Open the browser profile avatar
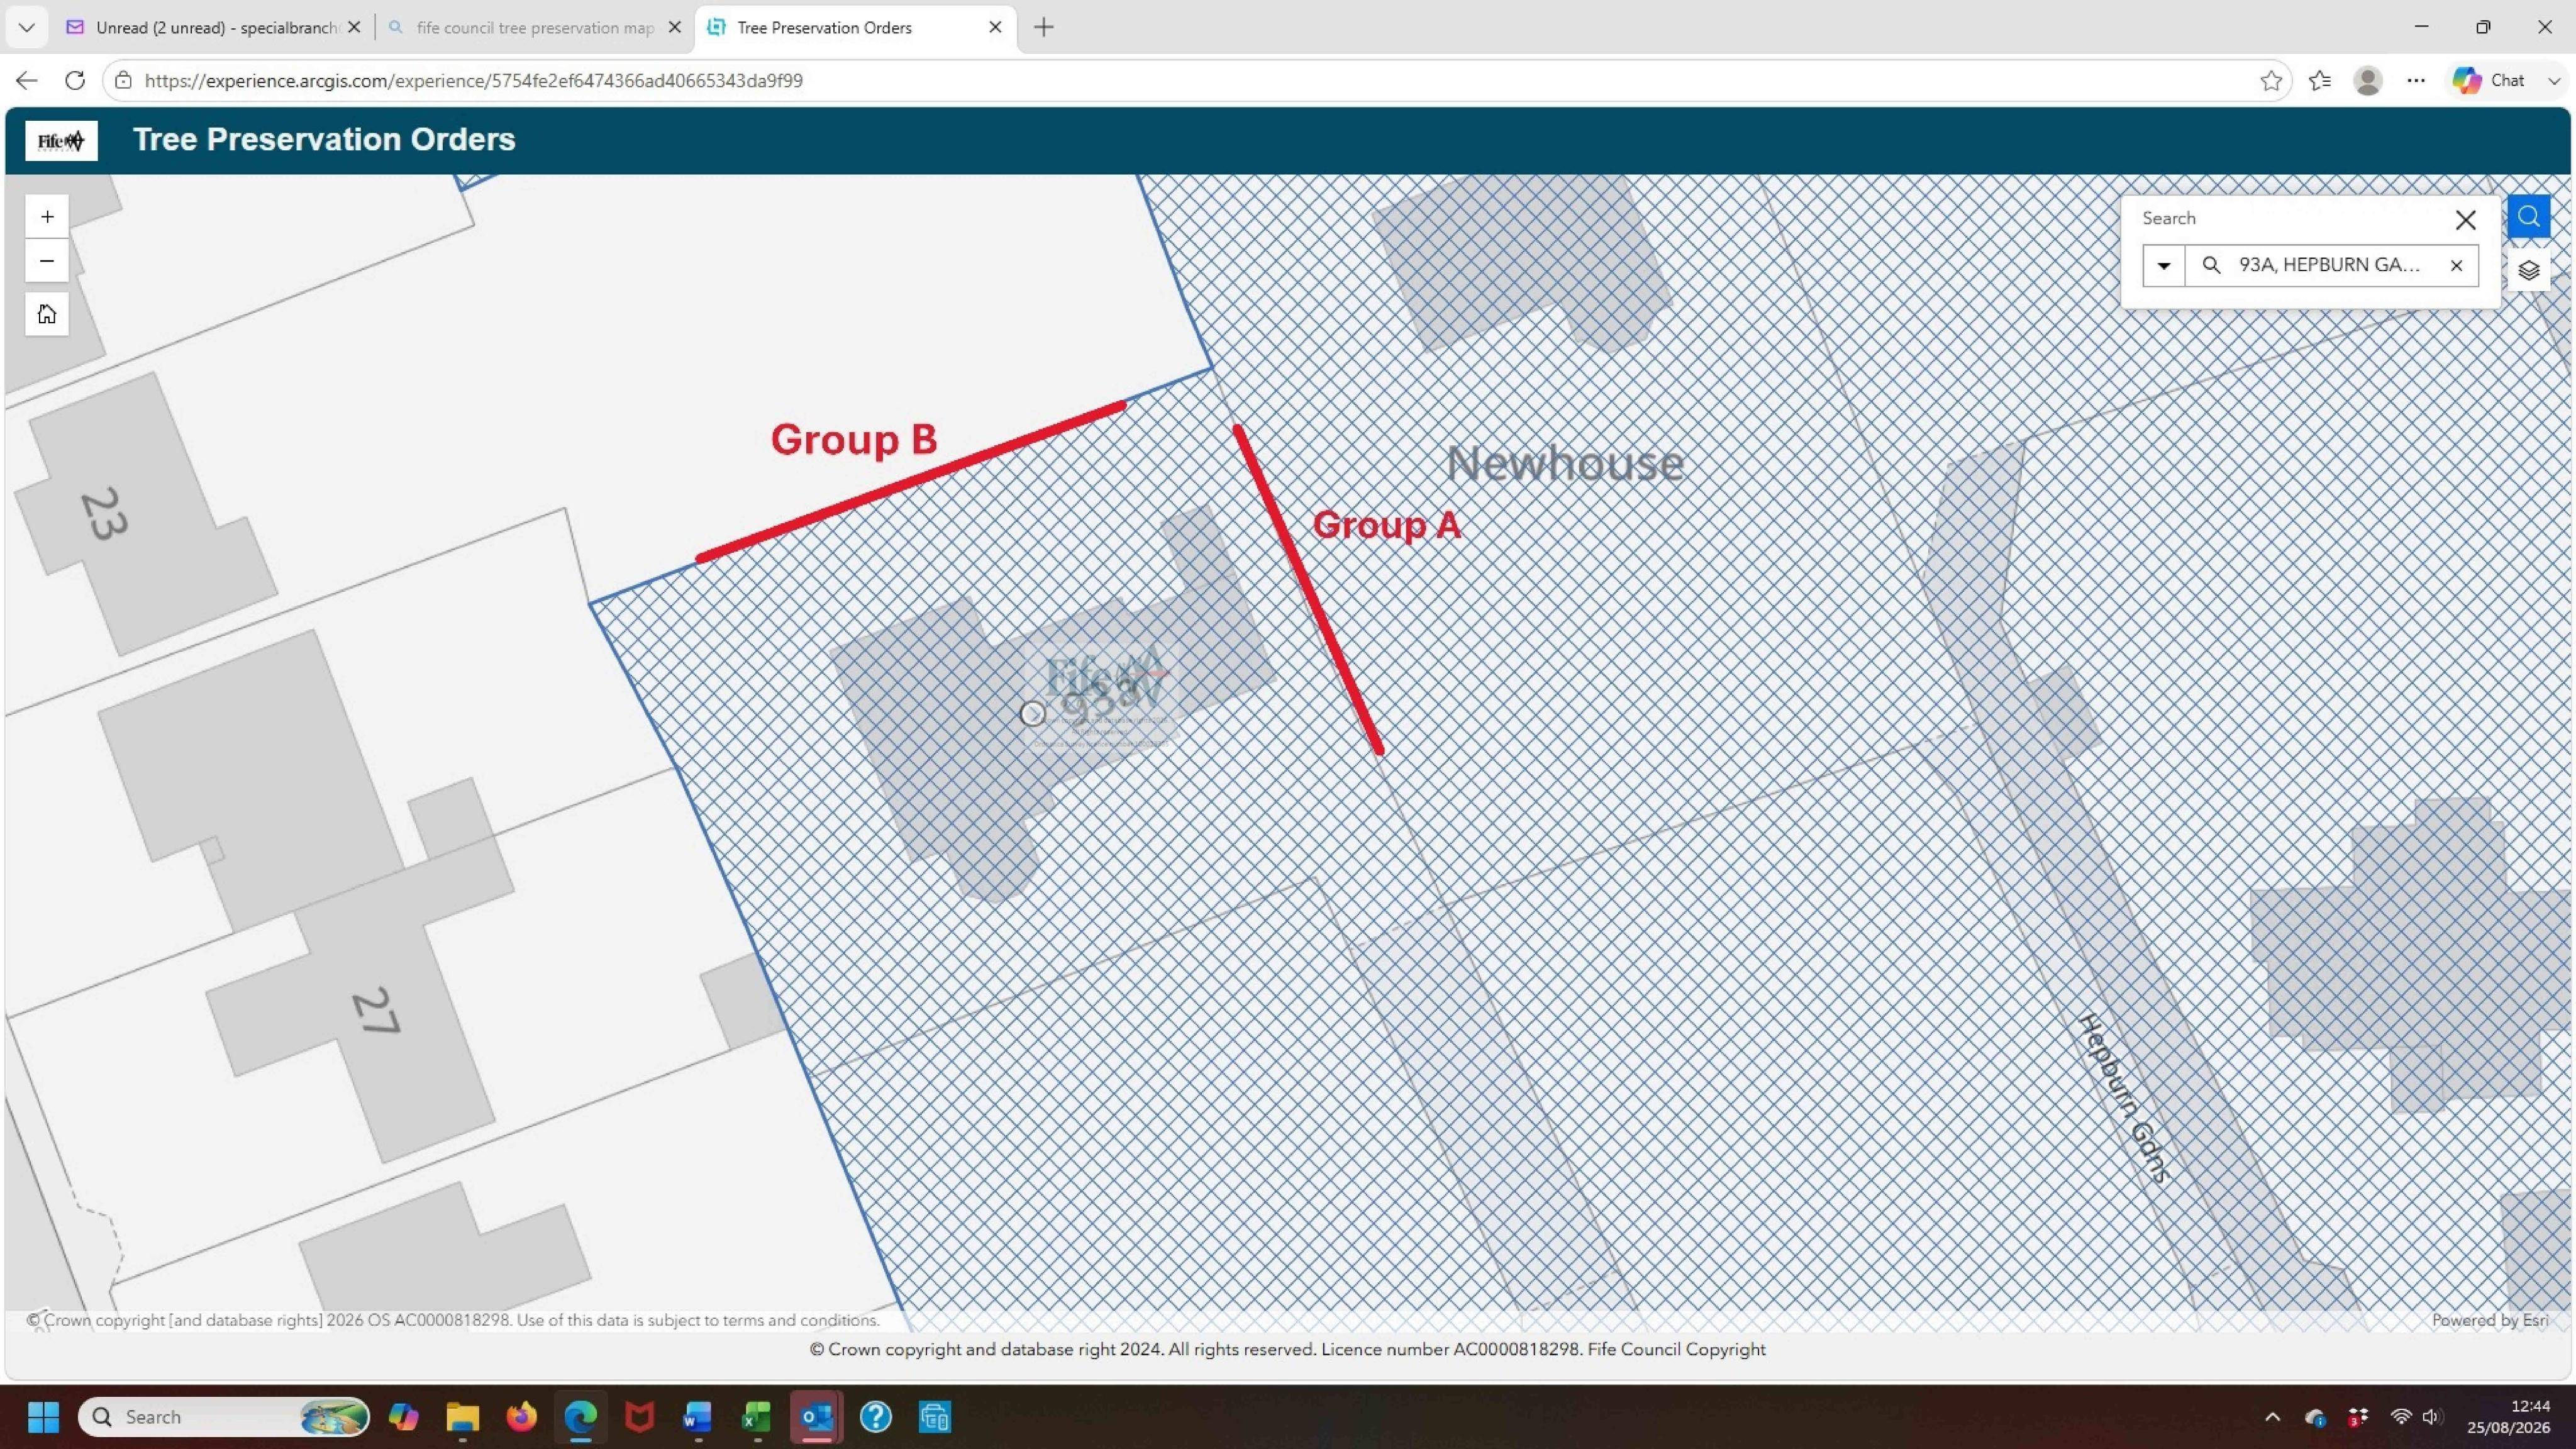The image size is (2576, 1449). point(2367,80)
